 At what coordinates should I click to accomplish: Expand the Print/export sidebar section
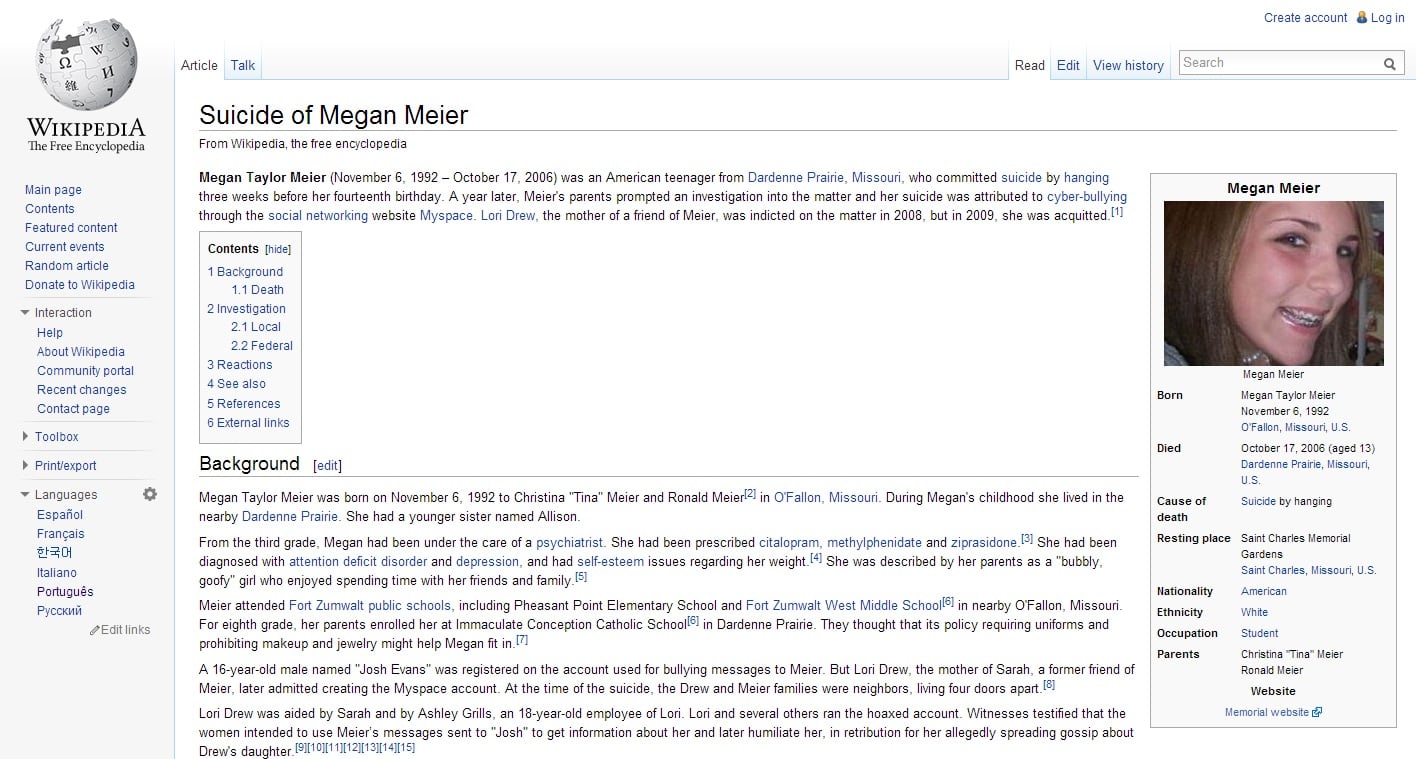click(x=26, y=466)
